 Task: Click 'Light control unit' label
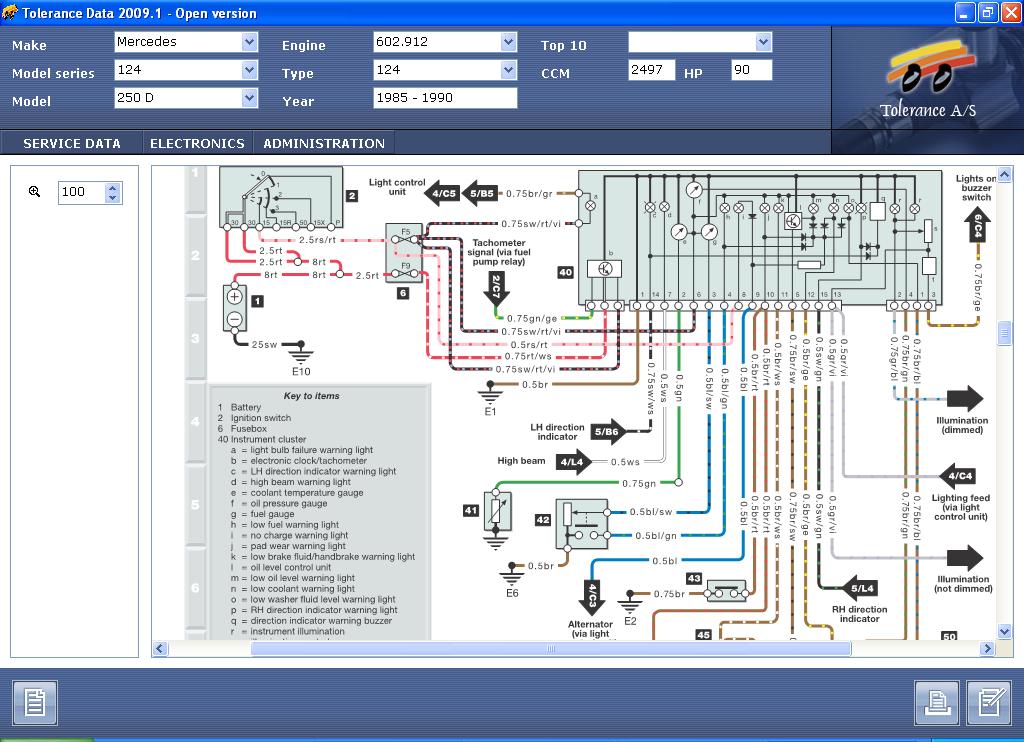pos(397,187)
